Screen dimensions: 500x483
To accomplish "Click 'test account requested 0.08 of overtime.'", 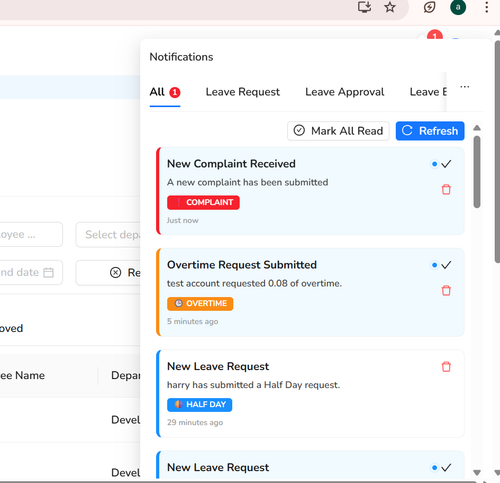I will [x=254, y=283].
